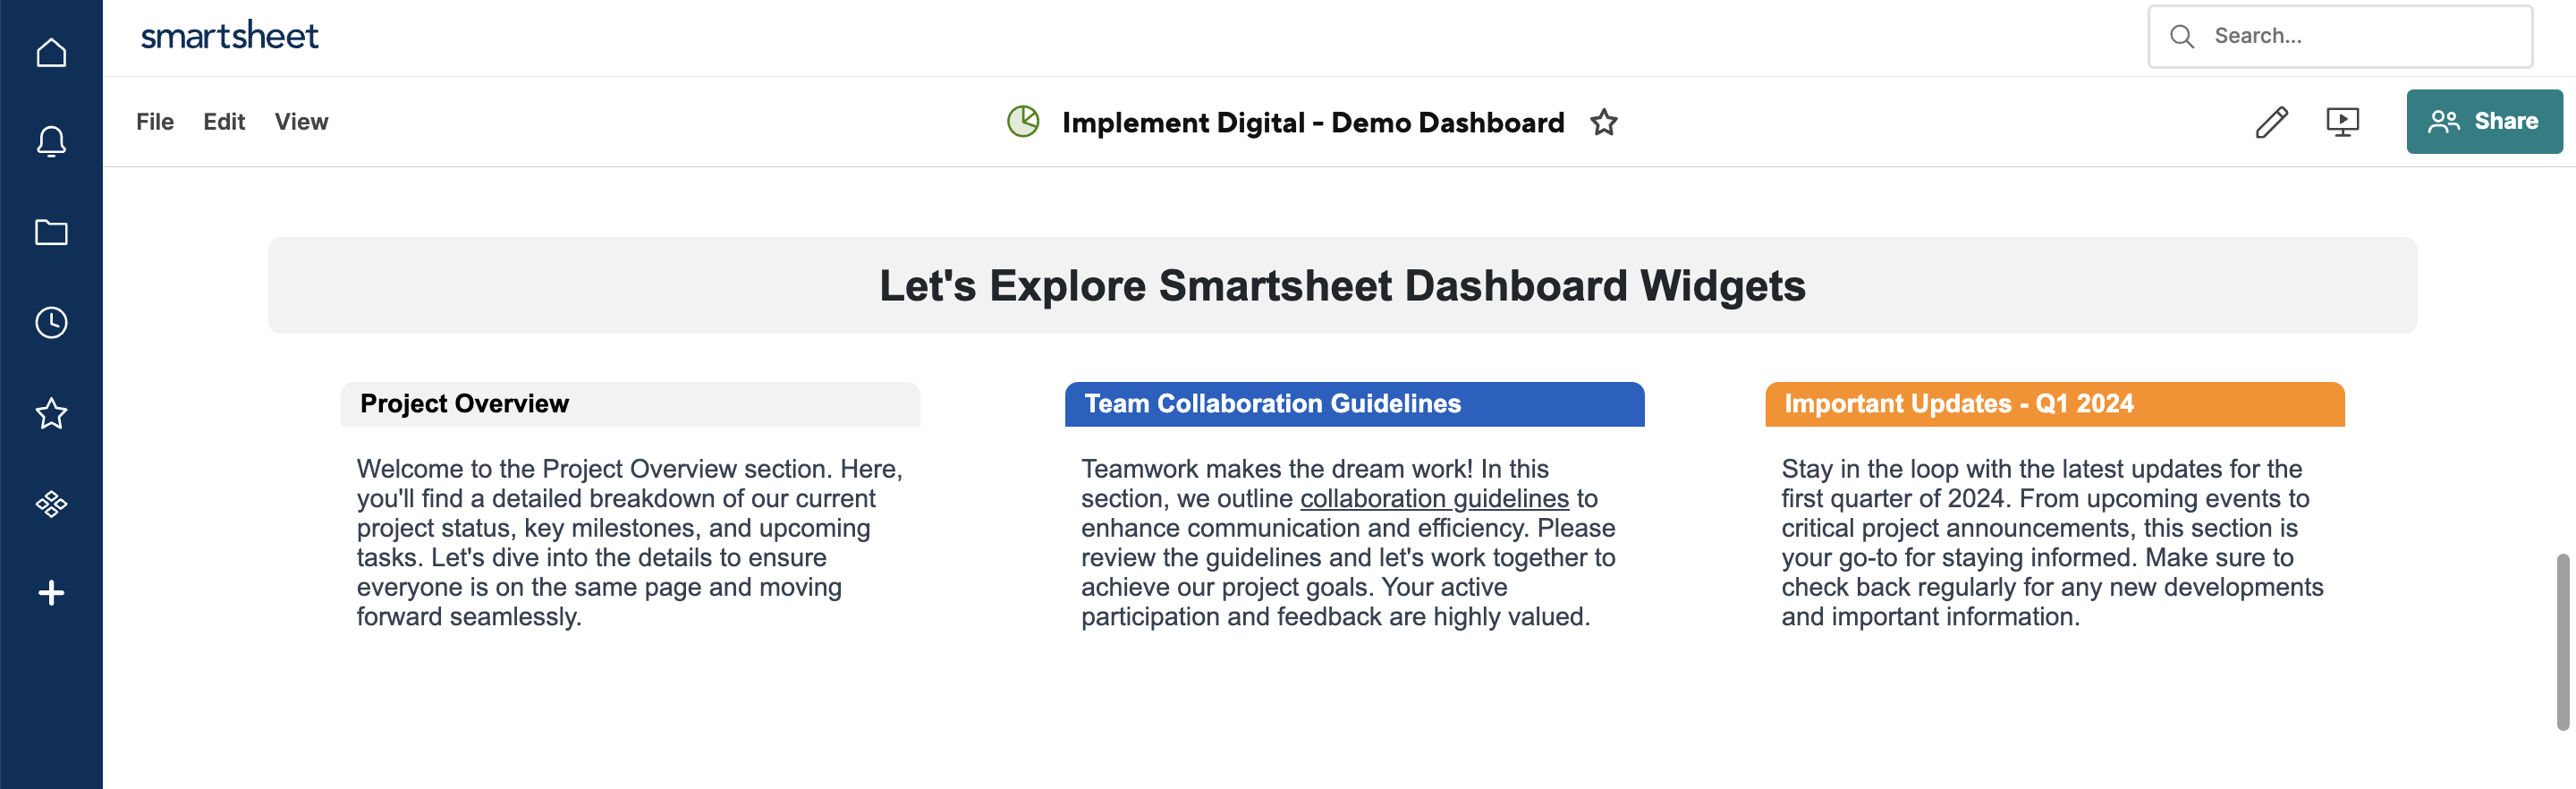Open the File menu
The image size is (2576, 789).
pyautogui.click(x=154, y=121)
